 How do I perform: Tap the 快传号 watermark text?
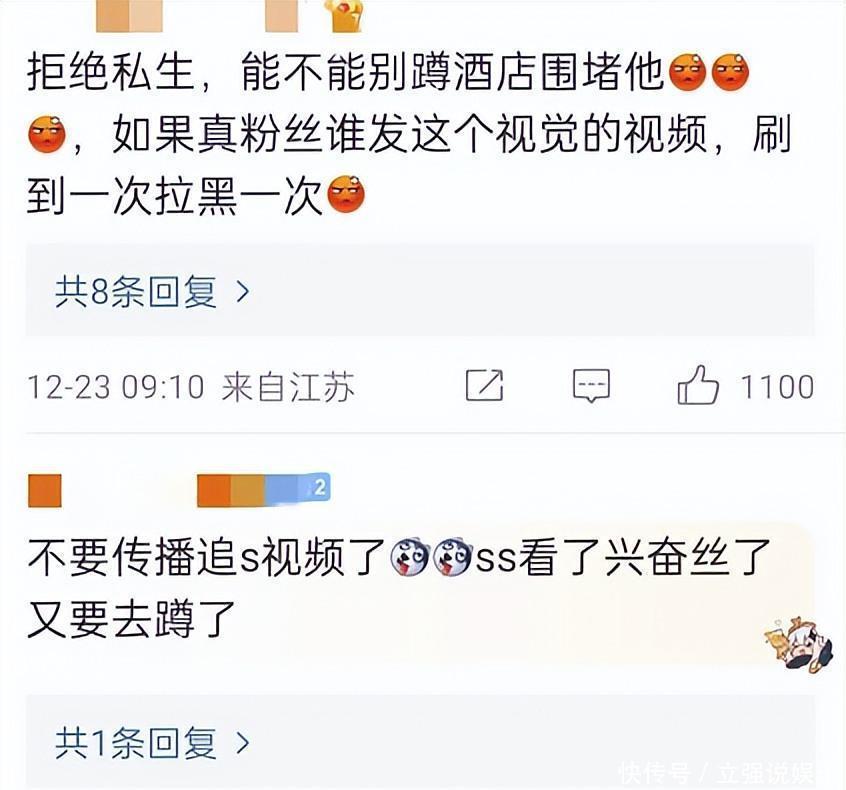[x=654, y=773]
